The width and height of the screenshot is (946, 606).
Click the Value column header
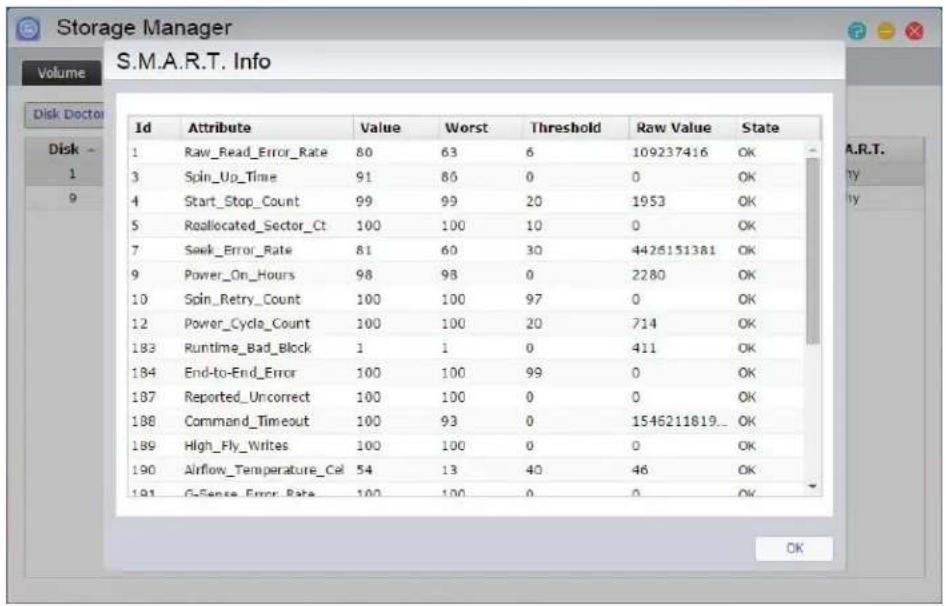[395, 128]
